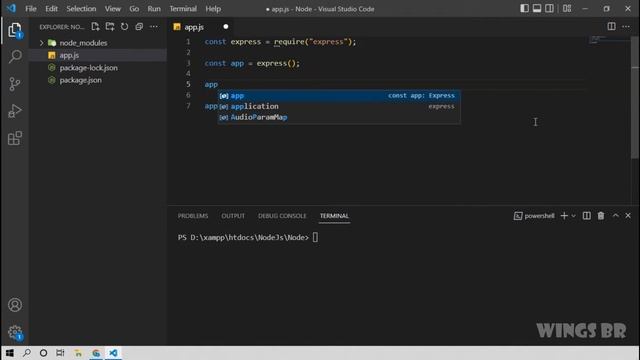The height and width of the screenshot is (360, 640).
Task: Create a new folder in Explorer
Action: [110, 27]
